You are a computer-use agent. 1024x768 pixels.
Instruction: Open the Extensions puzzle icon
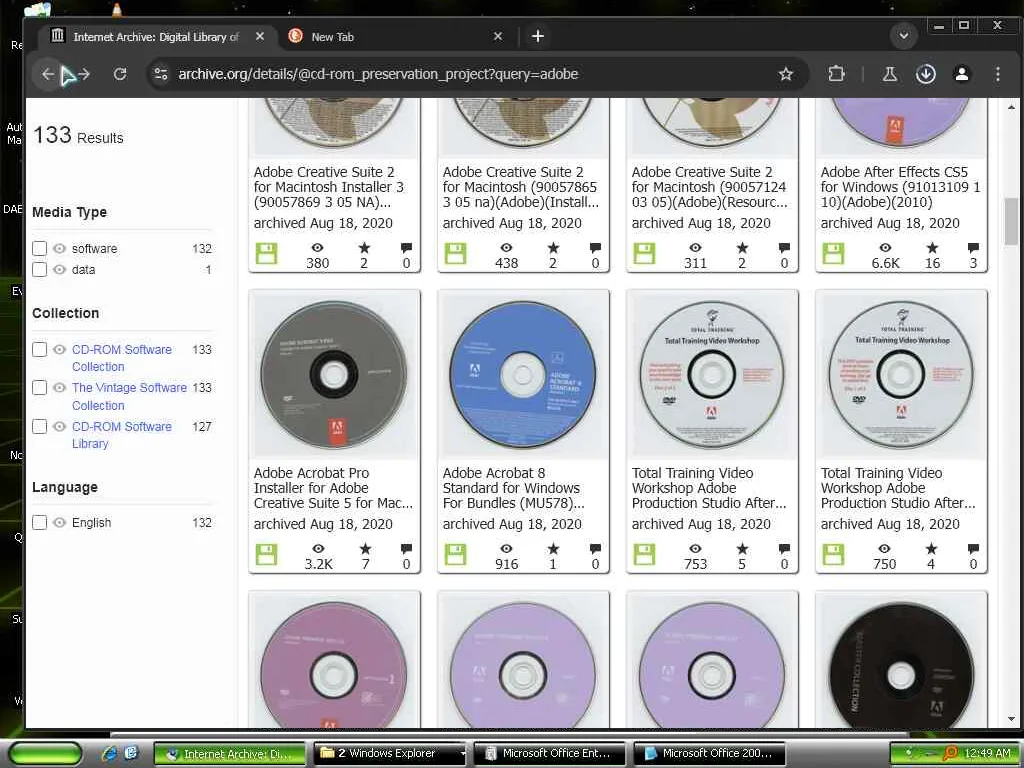point(837,74)
